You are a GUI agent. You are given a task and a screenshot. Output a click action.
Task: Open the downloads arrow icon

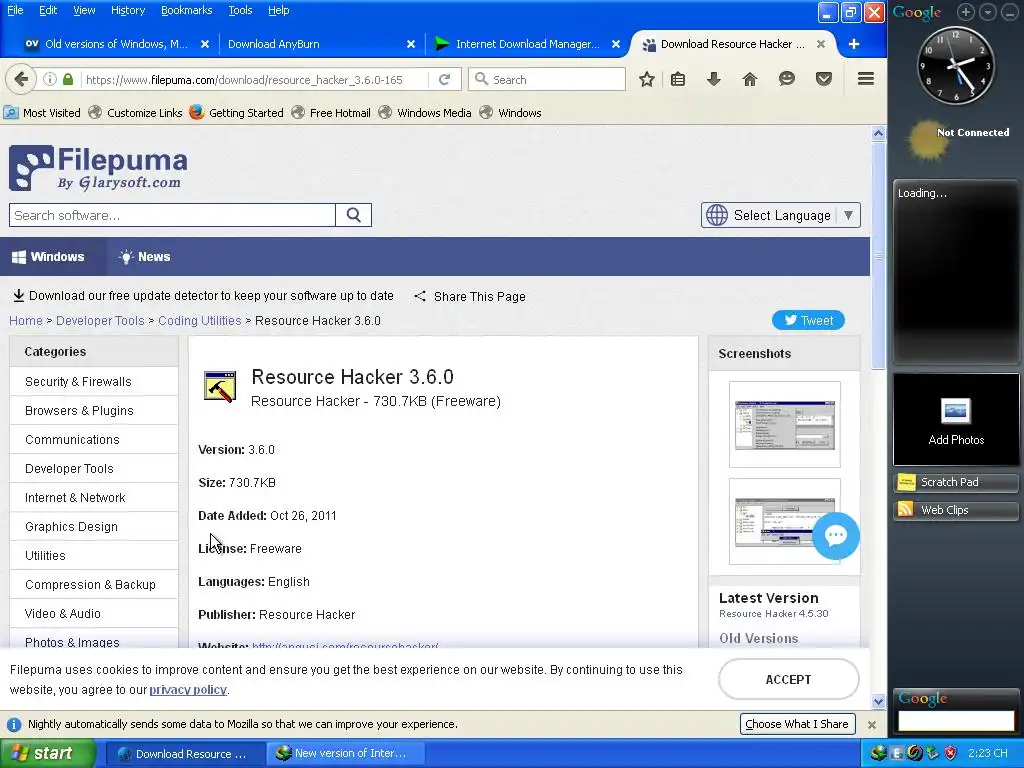[x=714, y=80]
